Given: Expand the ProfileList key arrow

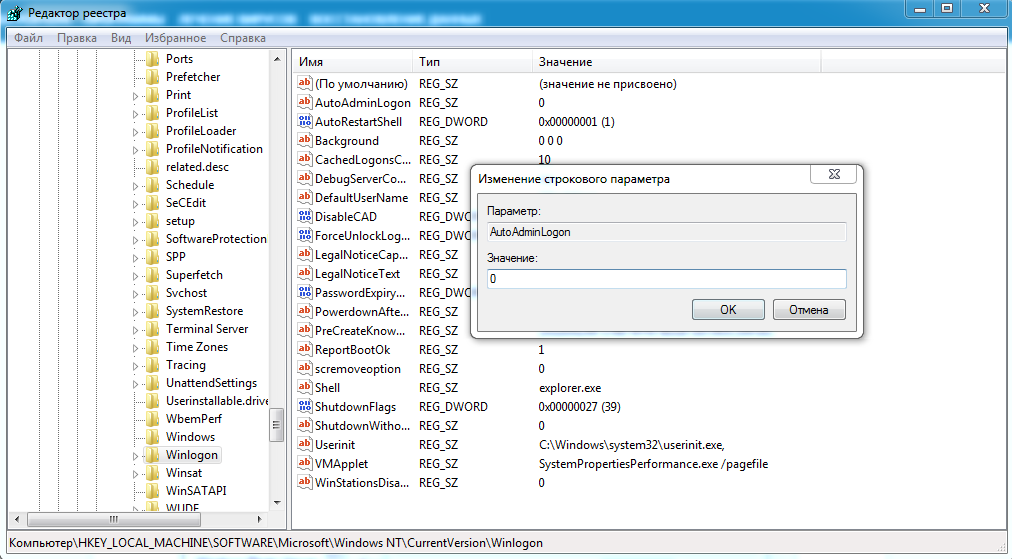Looking at the screenshot, I should click(136, 114).
